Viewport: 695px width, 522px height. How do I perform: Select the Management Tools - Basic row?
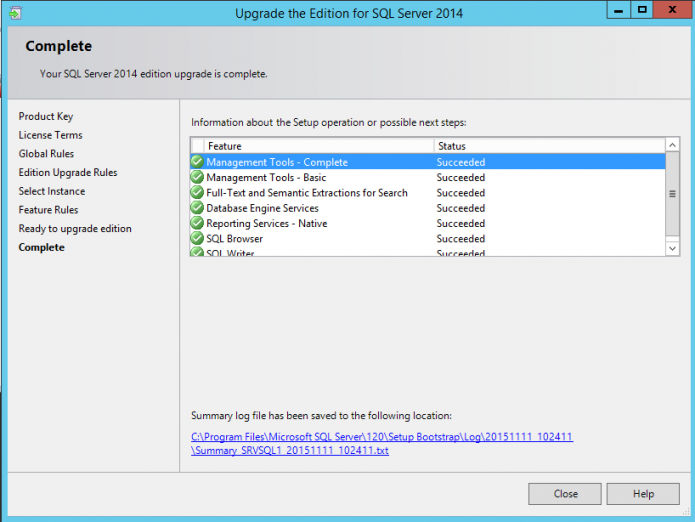pyautogui.click(x=428, y=177)
